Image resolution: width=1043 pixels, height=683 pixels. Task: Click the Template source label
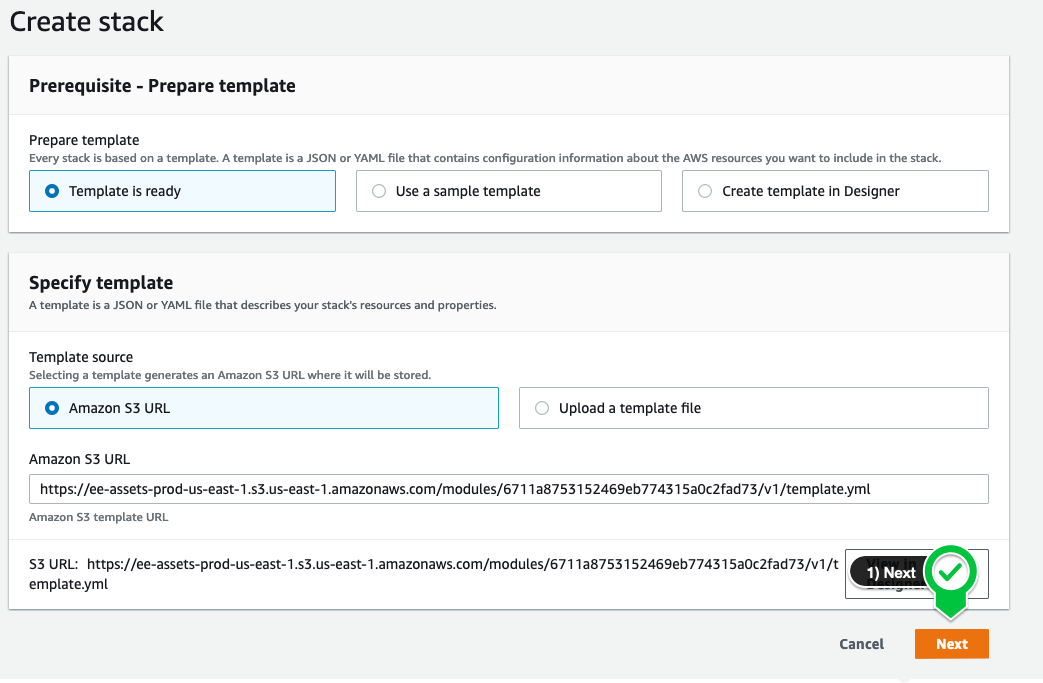click(x=81, y=357)
